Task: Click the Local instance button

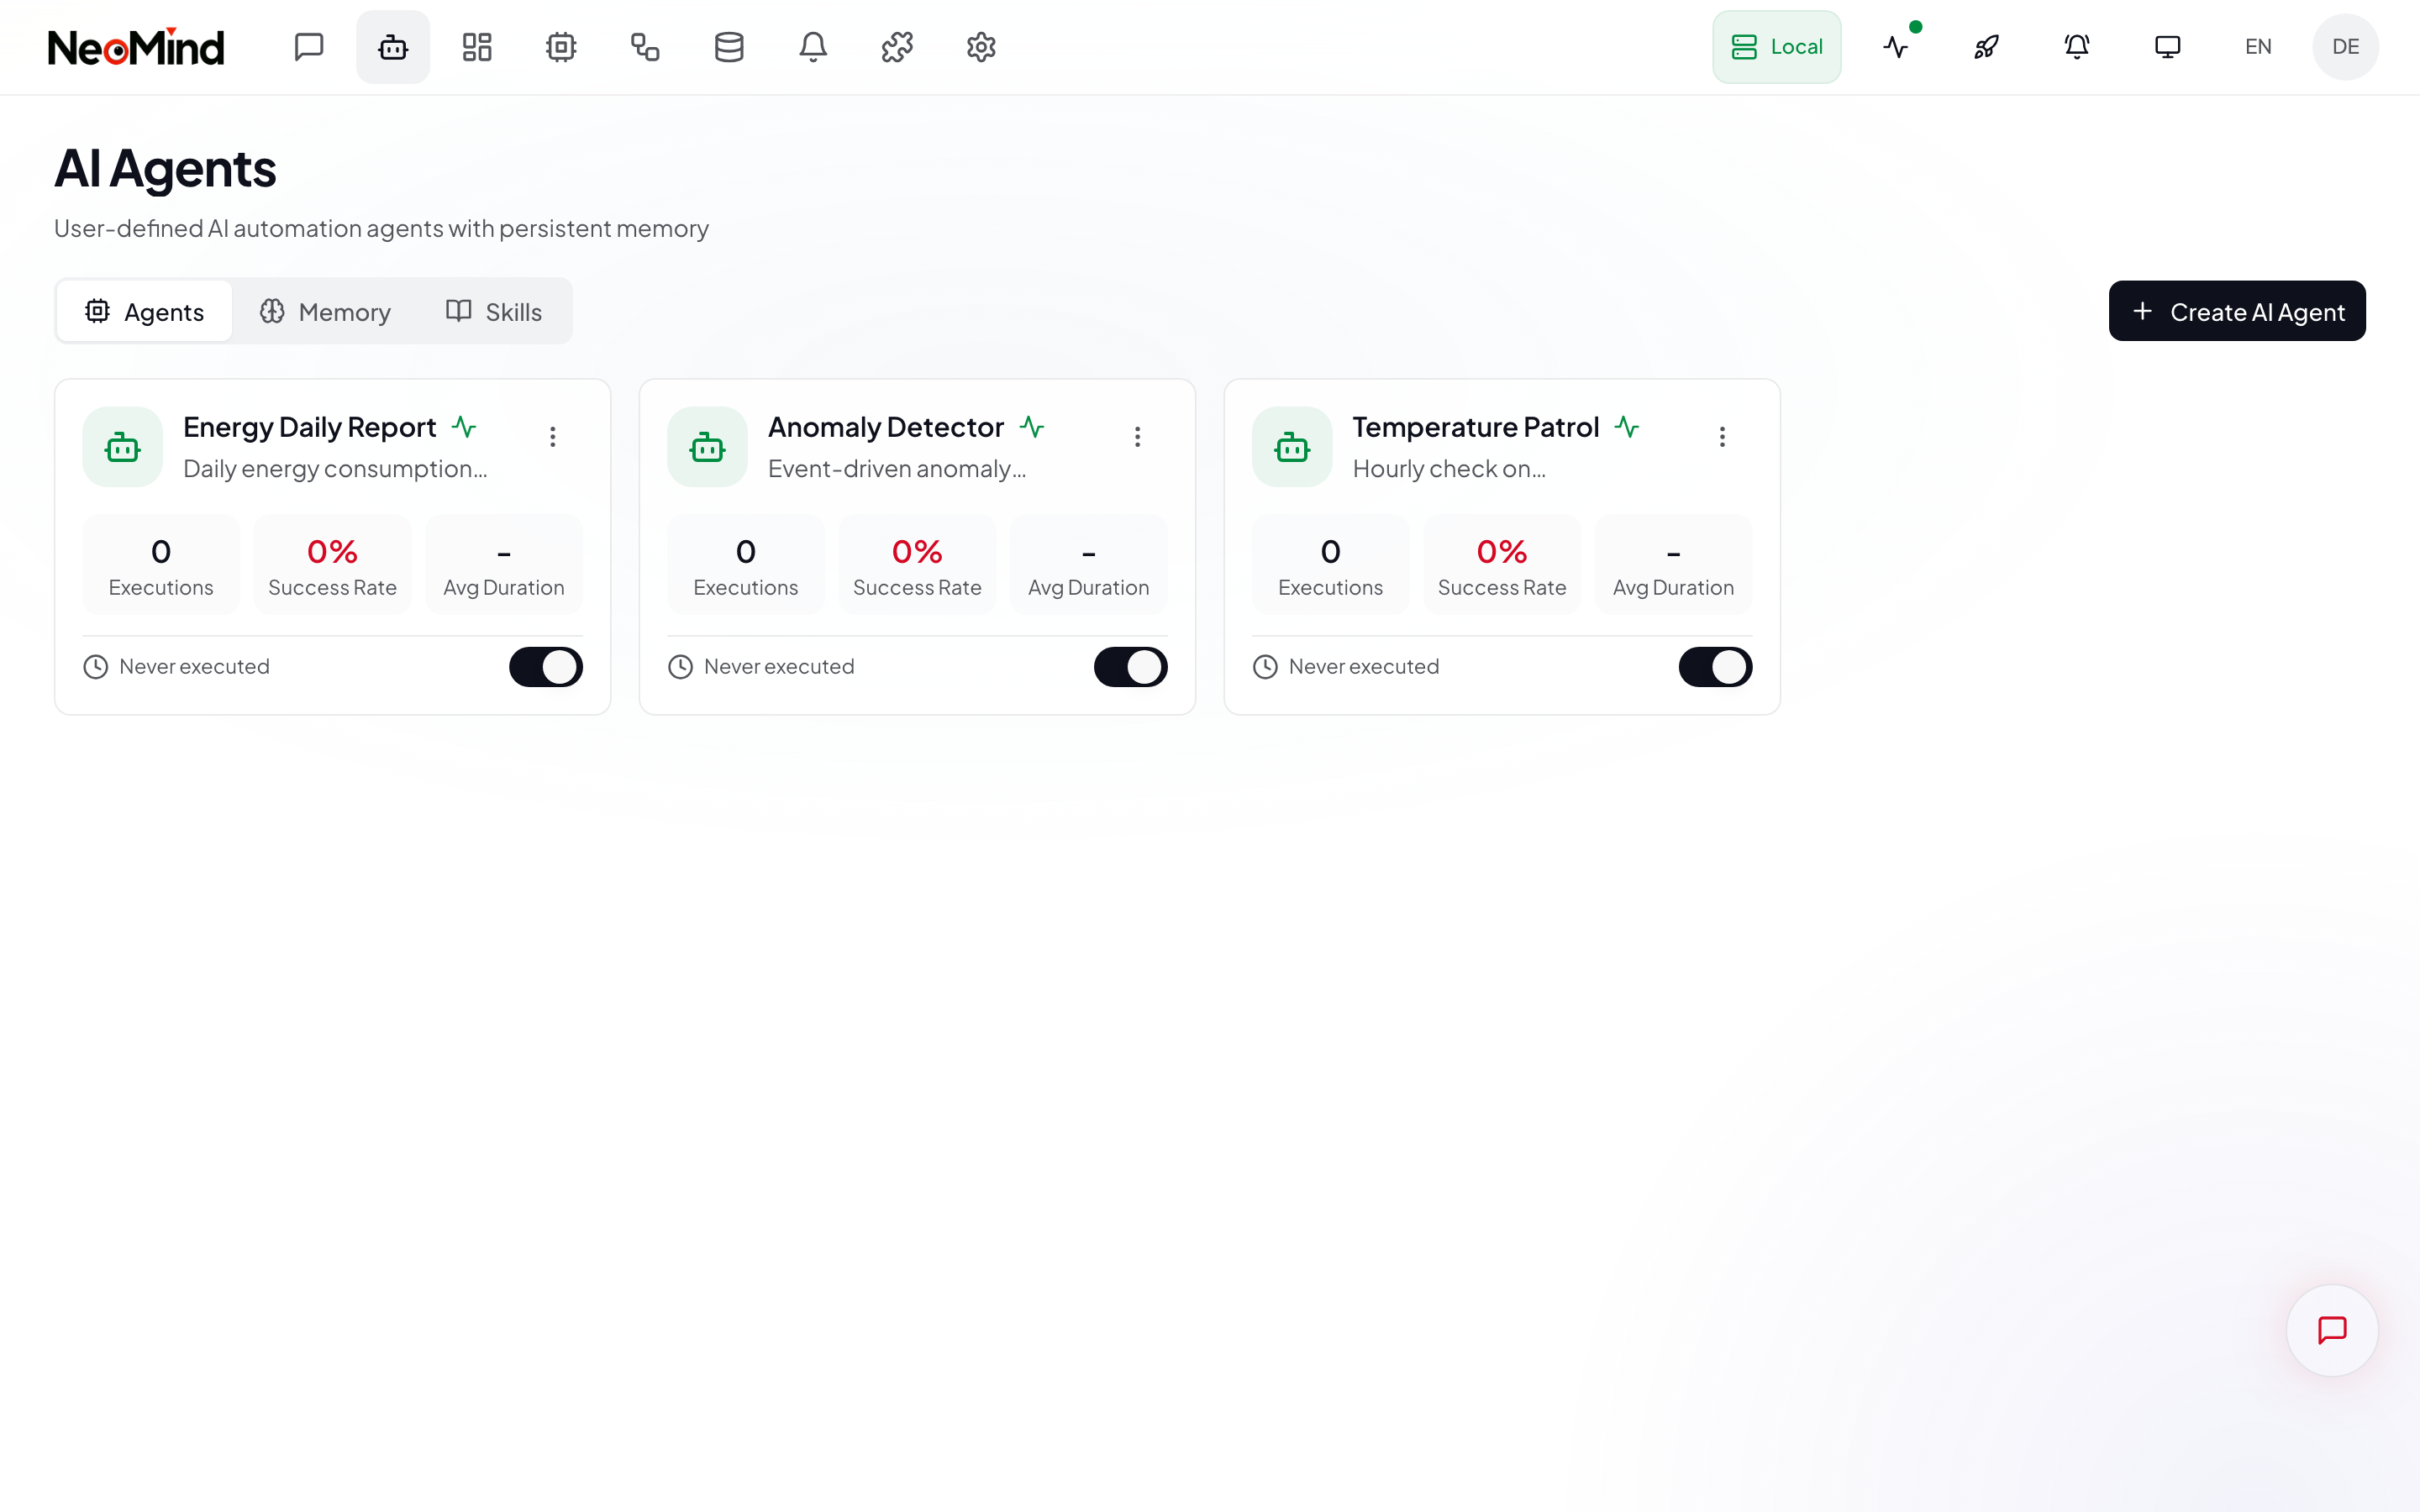Action: 1777,47
